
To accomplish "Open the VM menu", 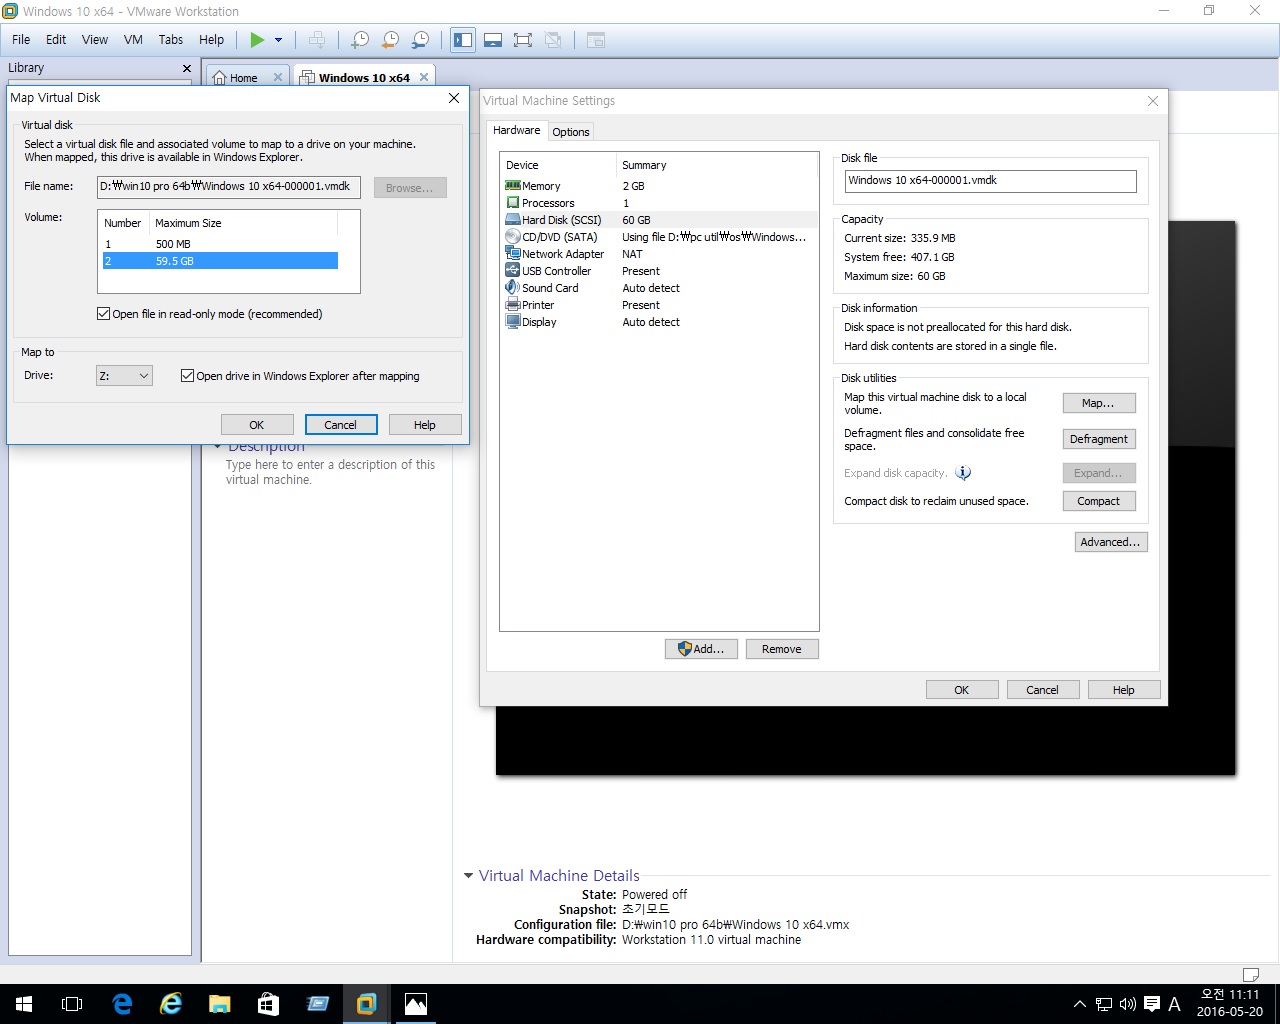I will click(x=133, y=40).
